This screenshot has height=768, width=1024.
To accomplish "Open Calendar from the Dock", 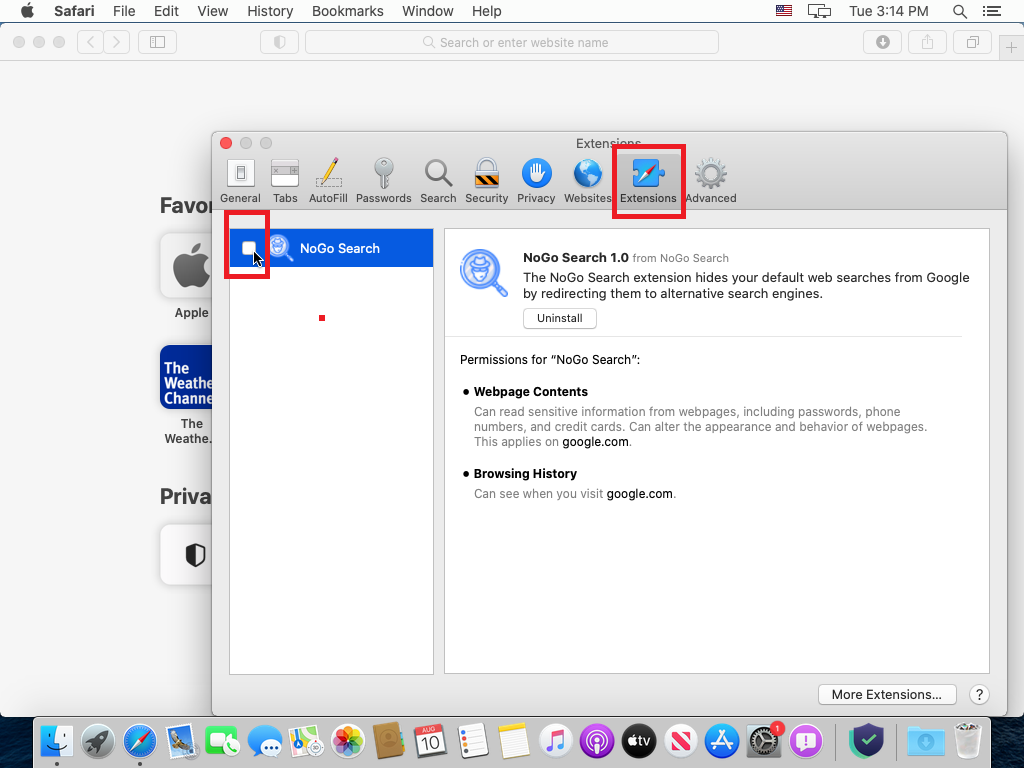I will (430, 741).
